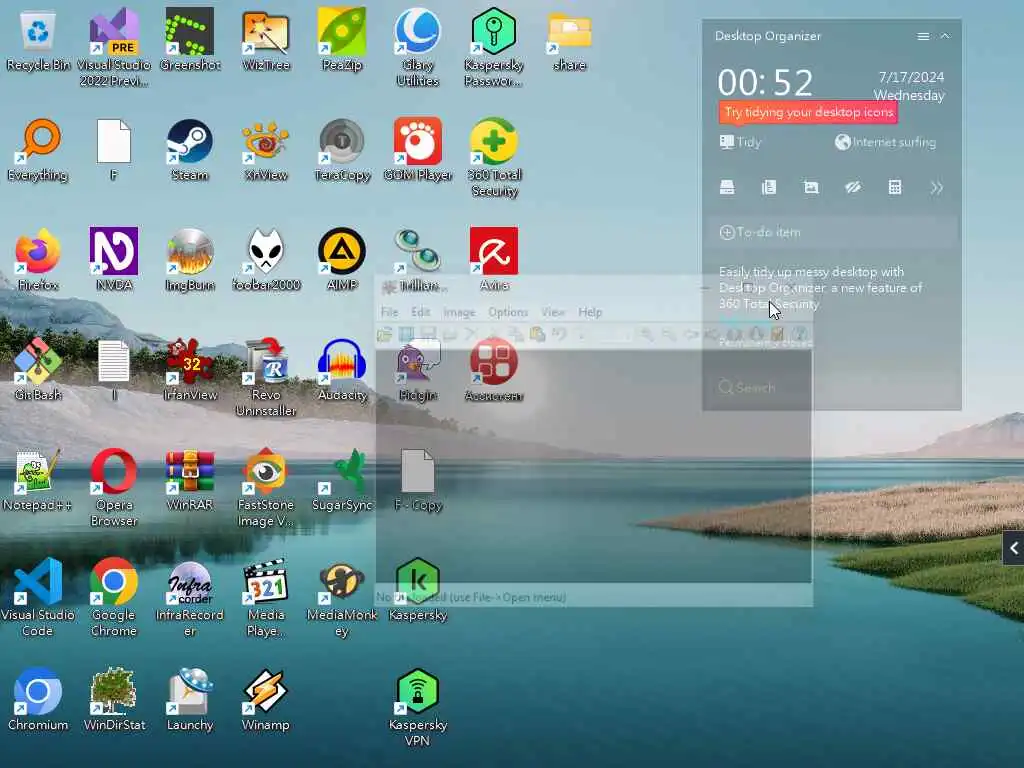Select the 'F - Copy' file
Screen dimensions: 1024x768
(x=417, y=480)
